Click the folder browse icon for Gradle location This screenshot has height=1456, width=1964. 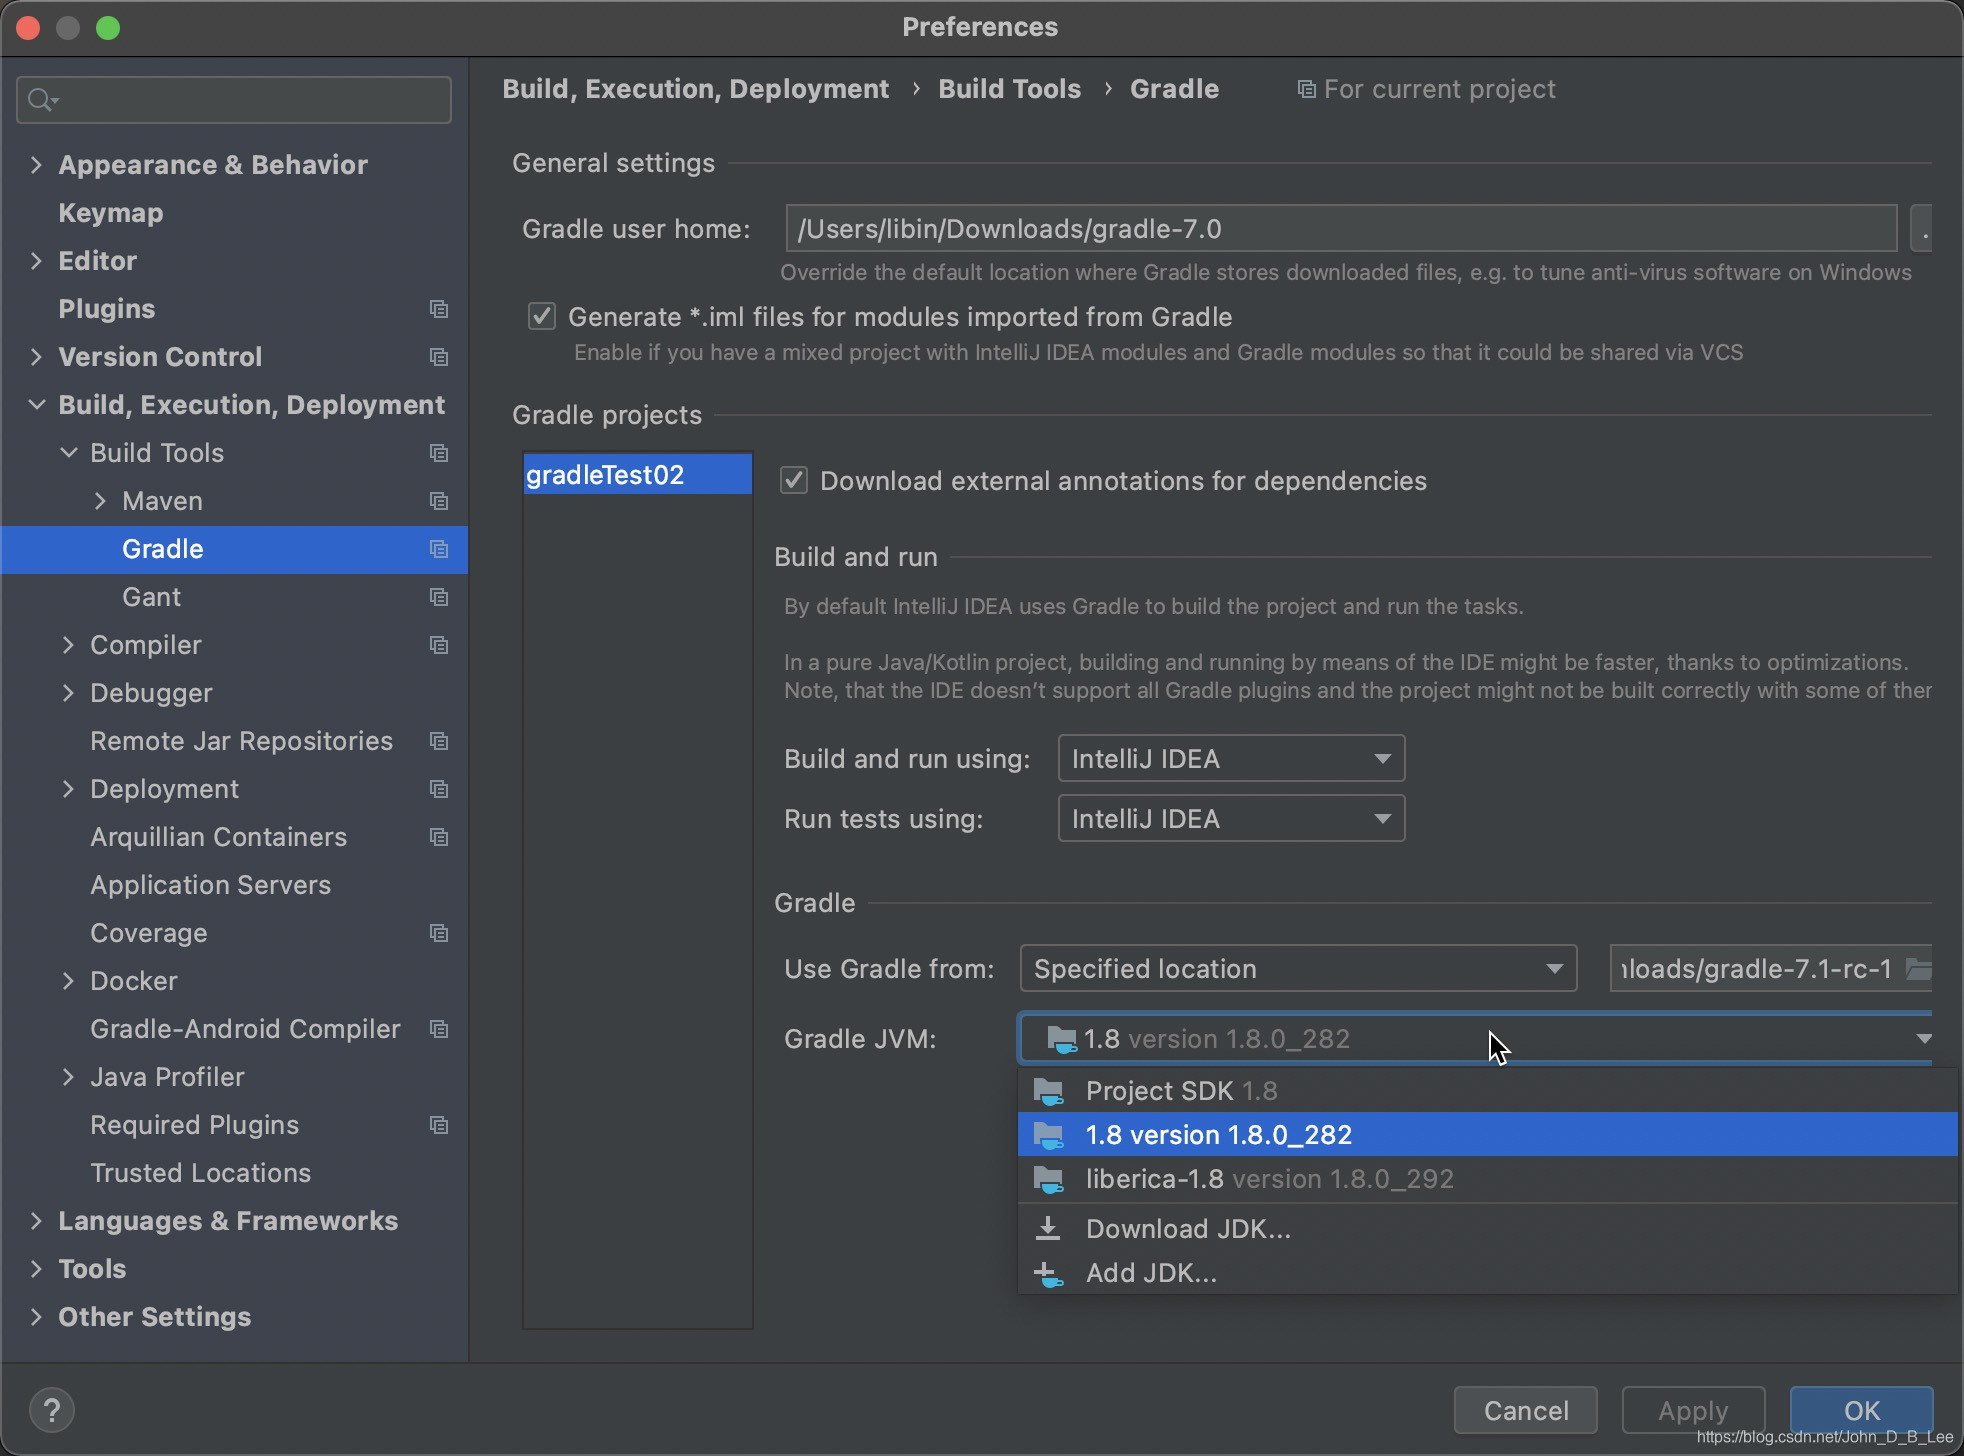1918,969
